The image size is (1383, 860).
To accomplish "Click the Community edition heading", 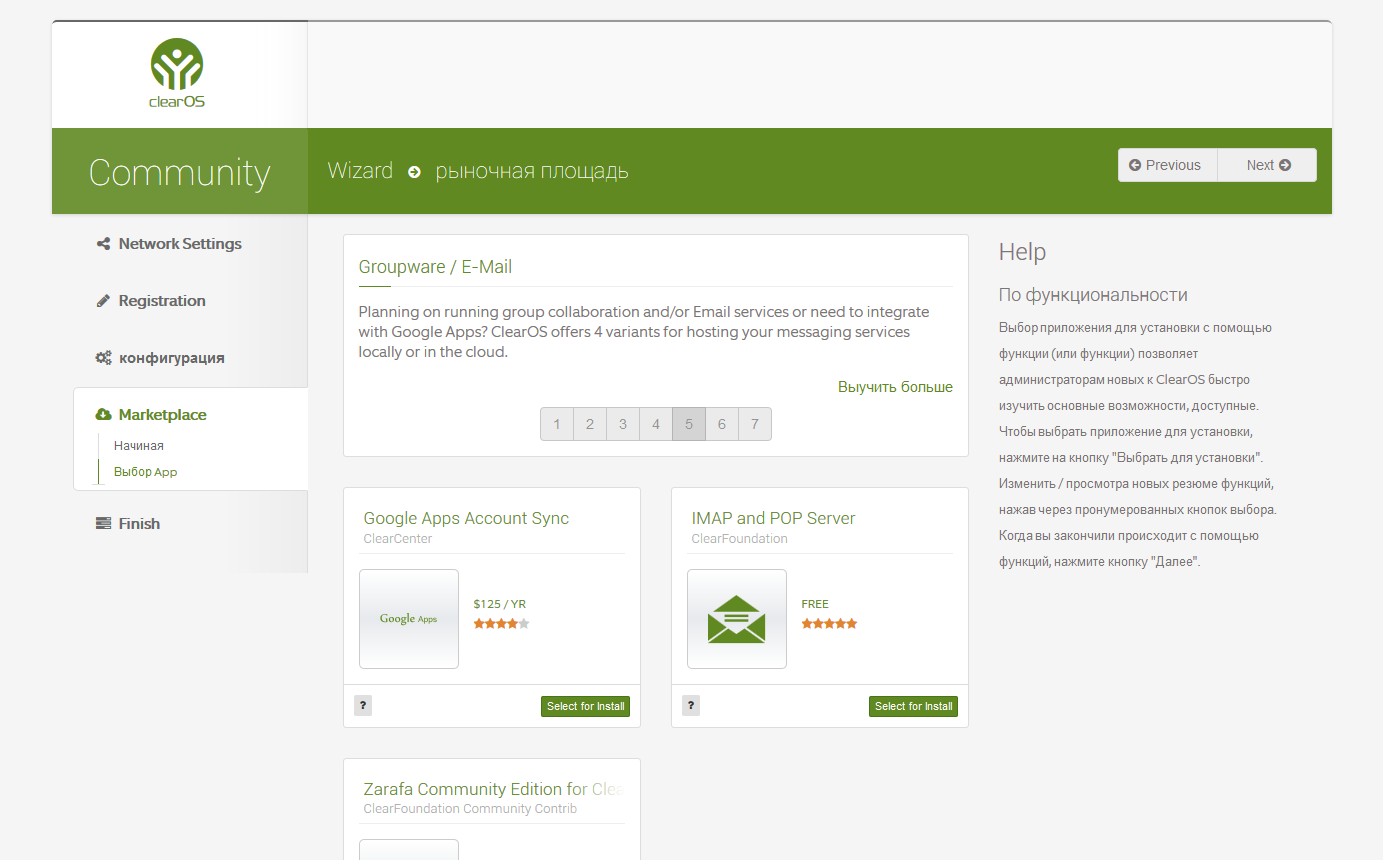I will (180, 173).
